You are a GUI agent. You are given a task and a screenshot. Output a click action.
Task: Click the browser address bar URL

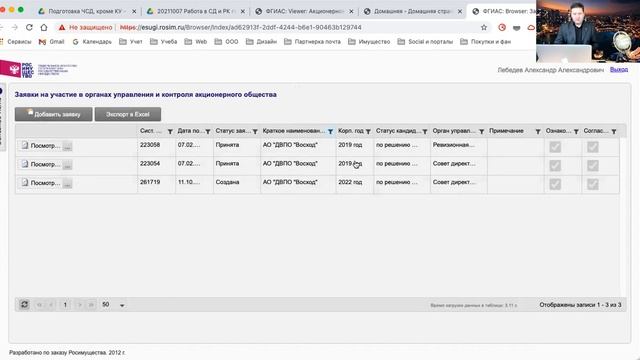pyautogui.click(x=241, y=27)
